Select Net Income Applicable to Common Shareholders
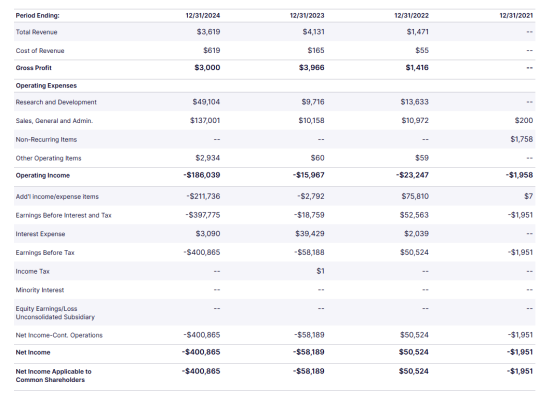This screenshot has width=553, height=396. [53, 376]
